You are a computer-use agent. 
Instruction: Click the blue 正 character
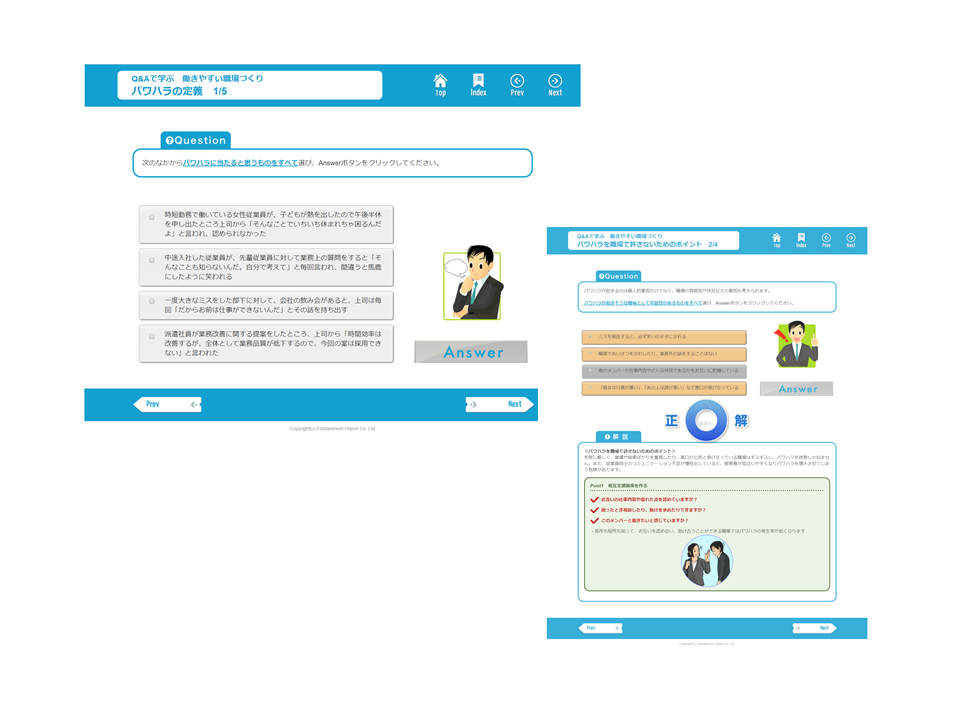coord(672,421)
